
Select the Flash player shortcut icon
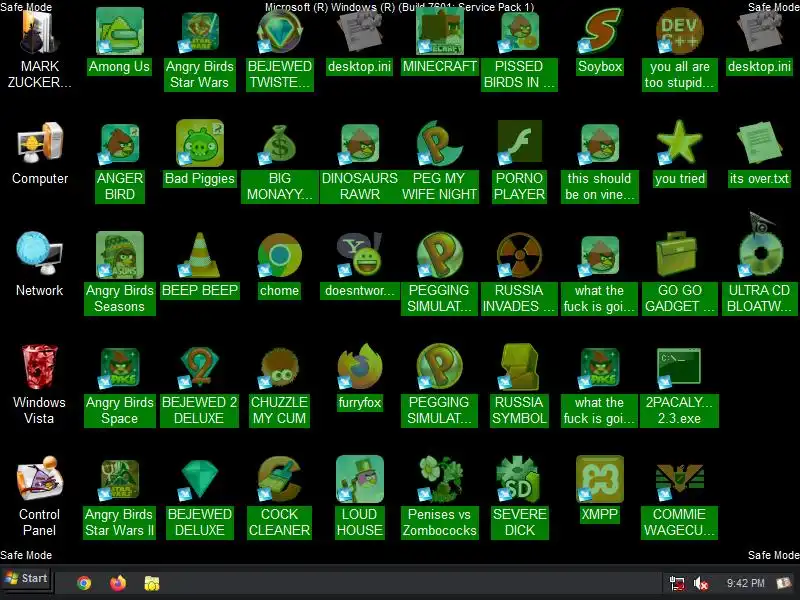click(x=519, y=143)
